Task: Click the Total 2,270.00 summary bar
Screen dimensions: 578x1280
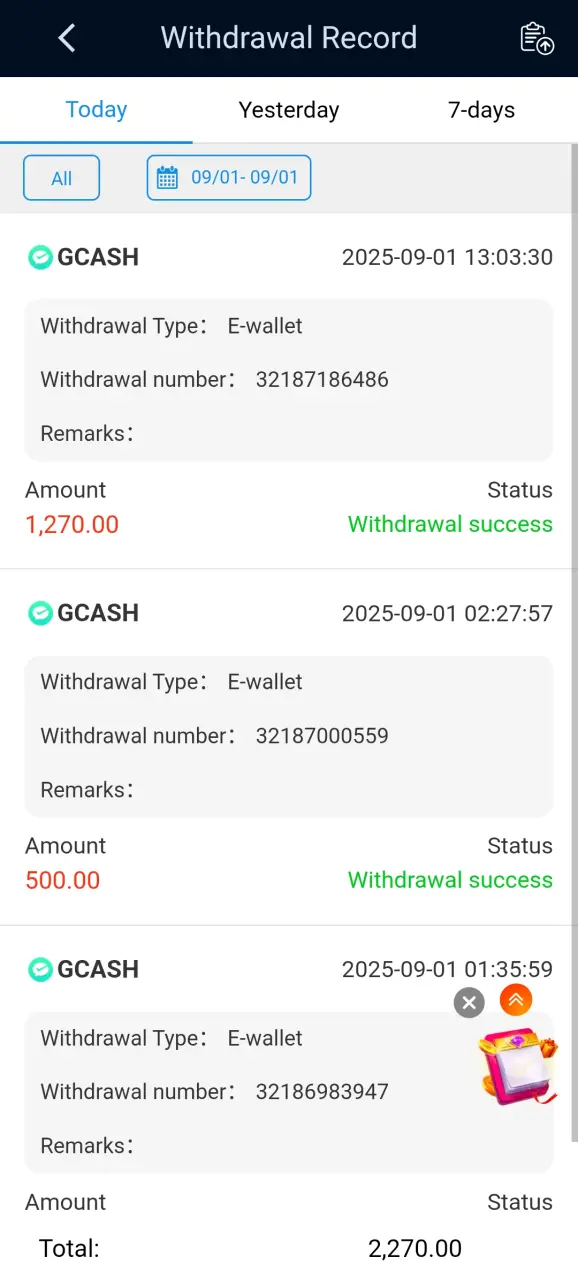Action: point(289,1248)
